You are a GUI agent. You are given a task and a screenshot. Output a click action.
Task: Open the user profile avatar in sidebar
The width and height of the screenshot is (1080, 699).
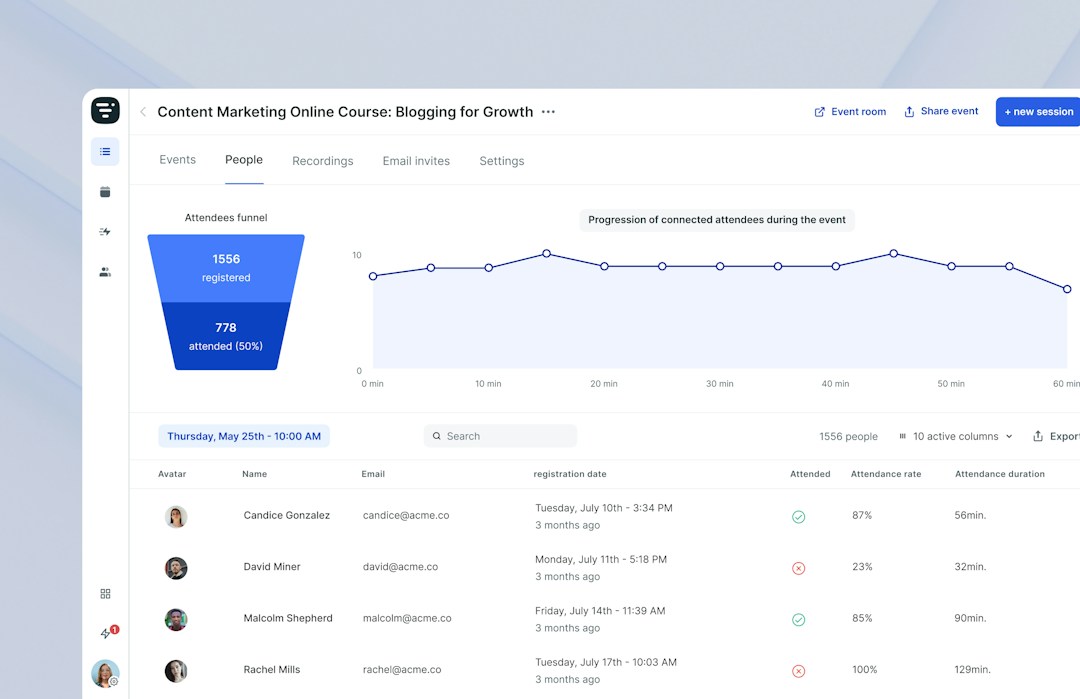point(105,674)
